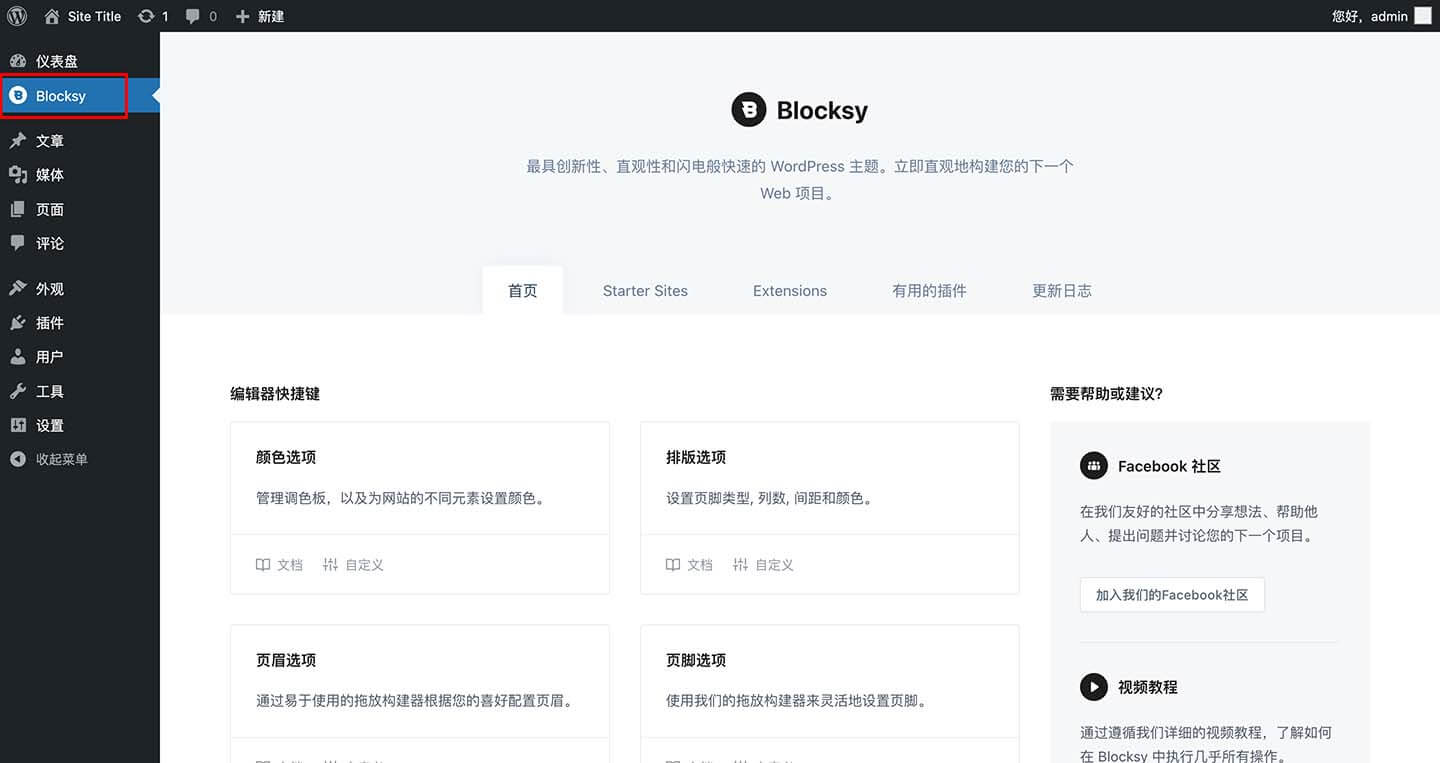Screen dimensions: 1440x763
Task: Click the admin avatar square
Action: (1422, 16)
